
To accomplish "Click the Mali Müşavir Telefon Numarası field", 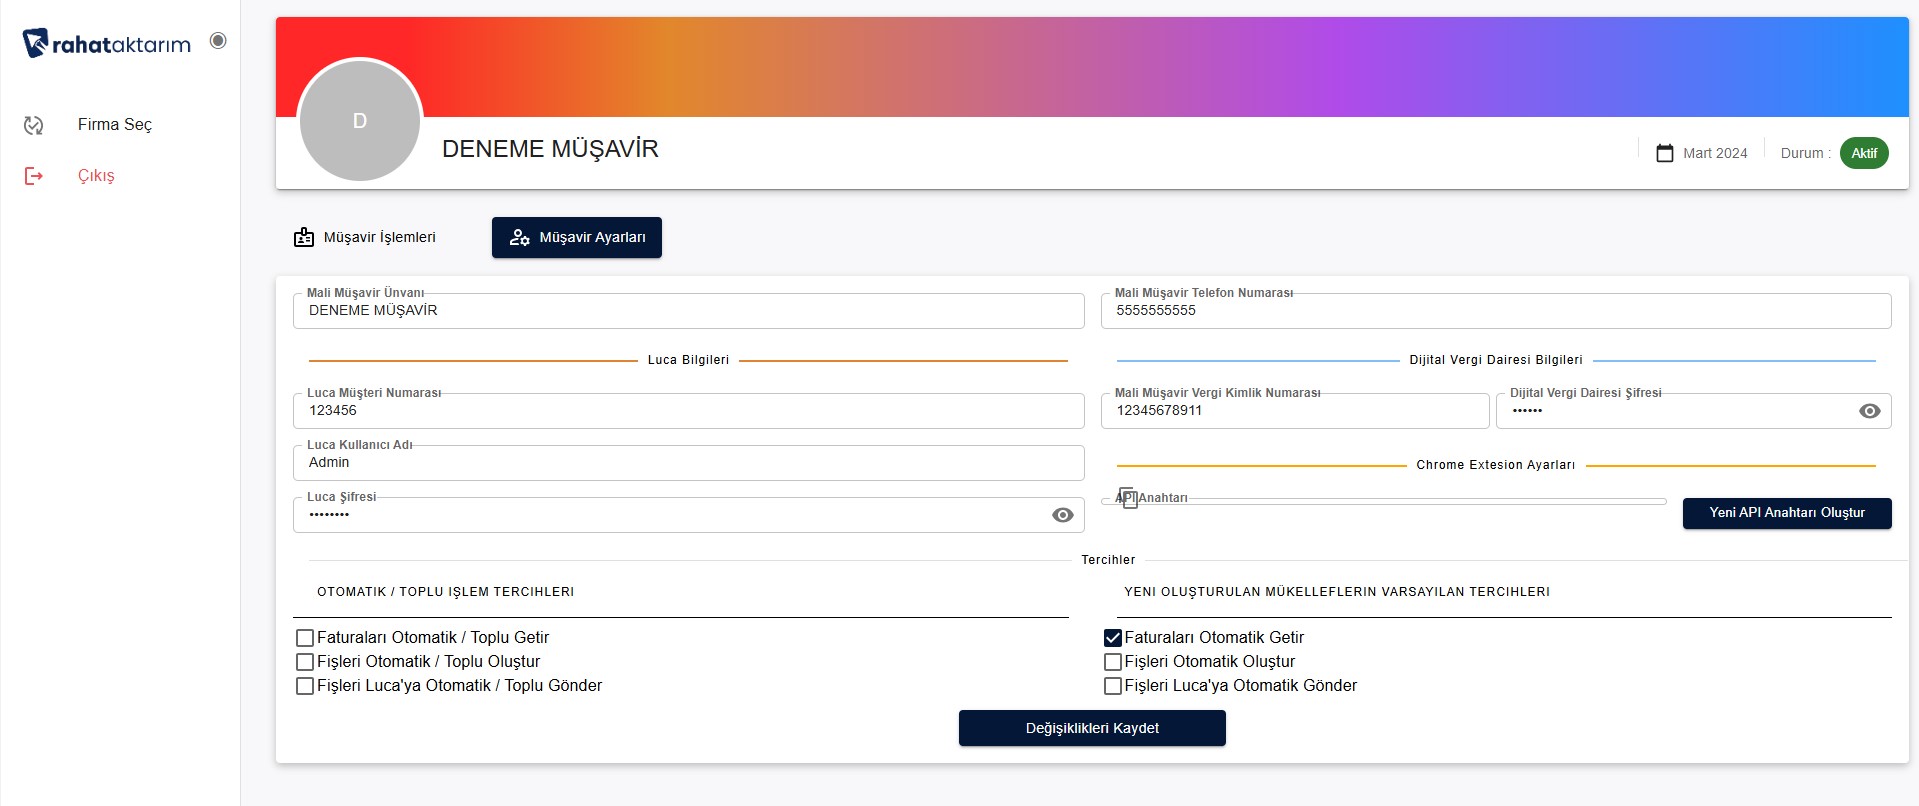I will point(1495,311).
